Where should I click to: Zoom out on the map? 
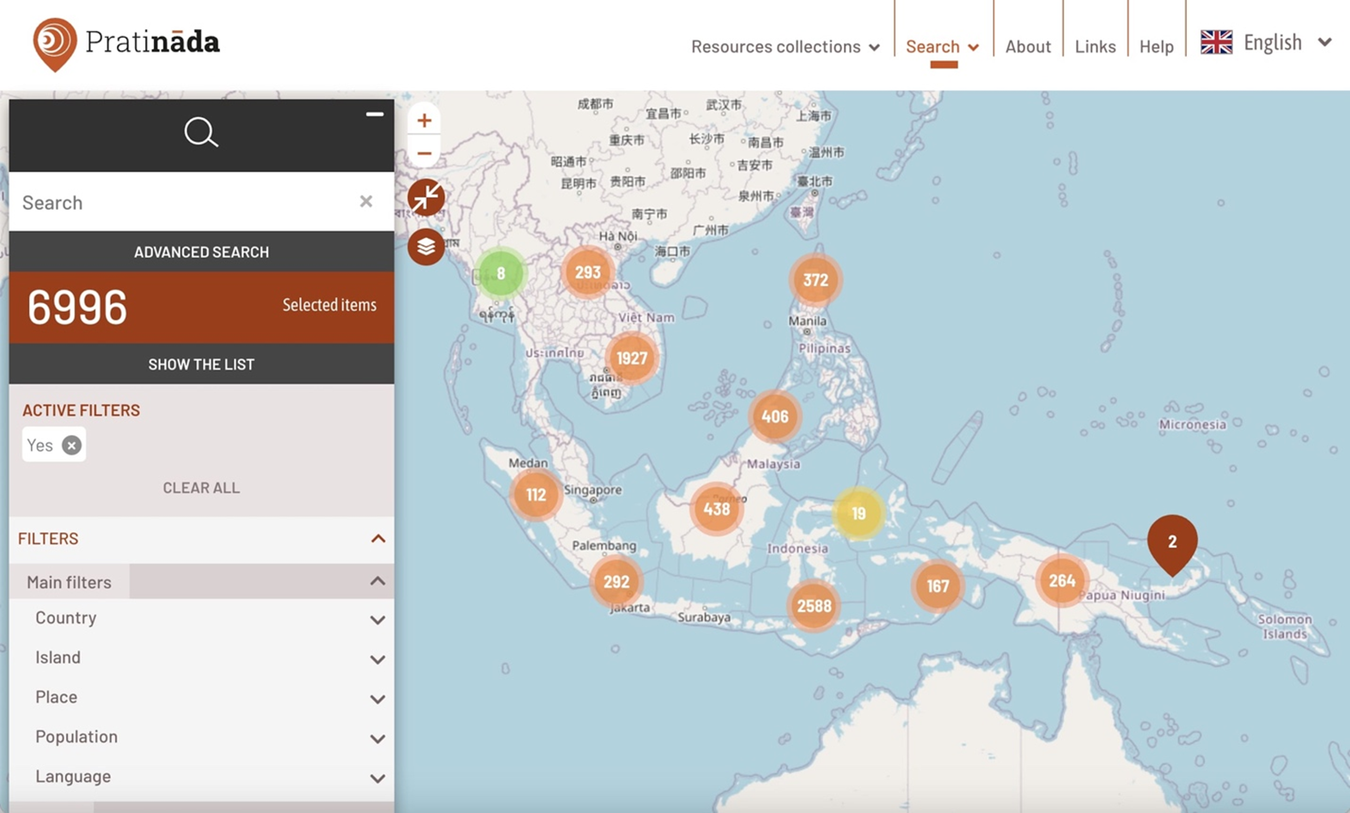[424, 153]
